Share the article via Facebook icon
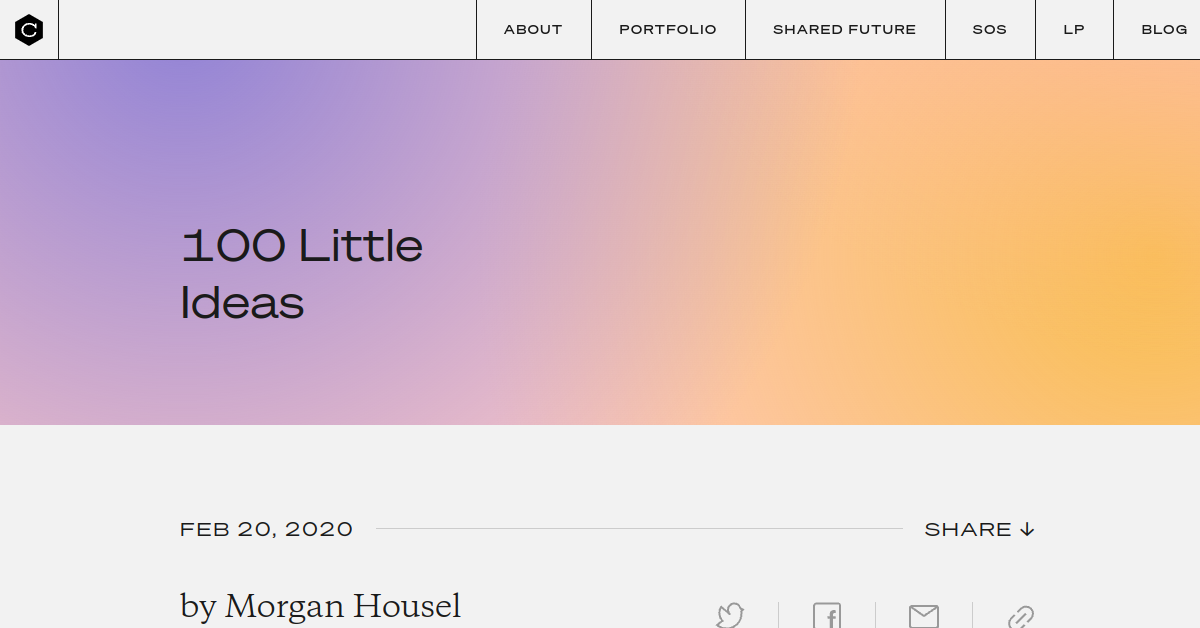1200x628 pixels. tap(827, 615)
